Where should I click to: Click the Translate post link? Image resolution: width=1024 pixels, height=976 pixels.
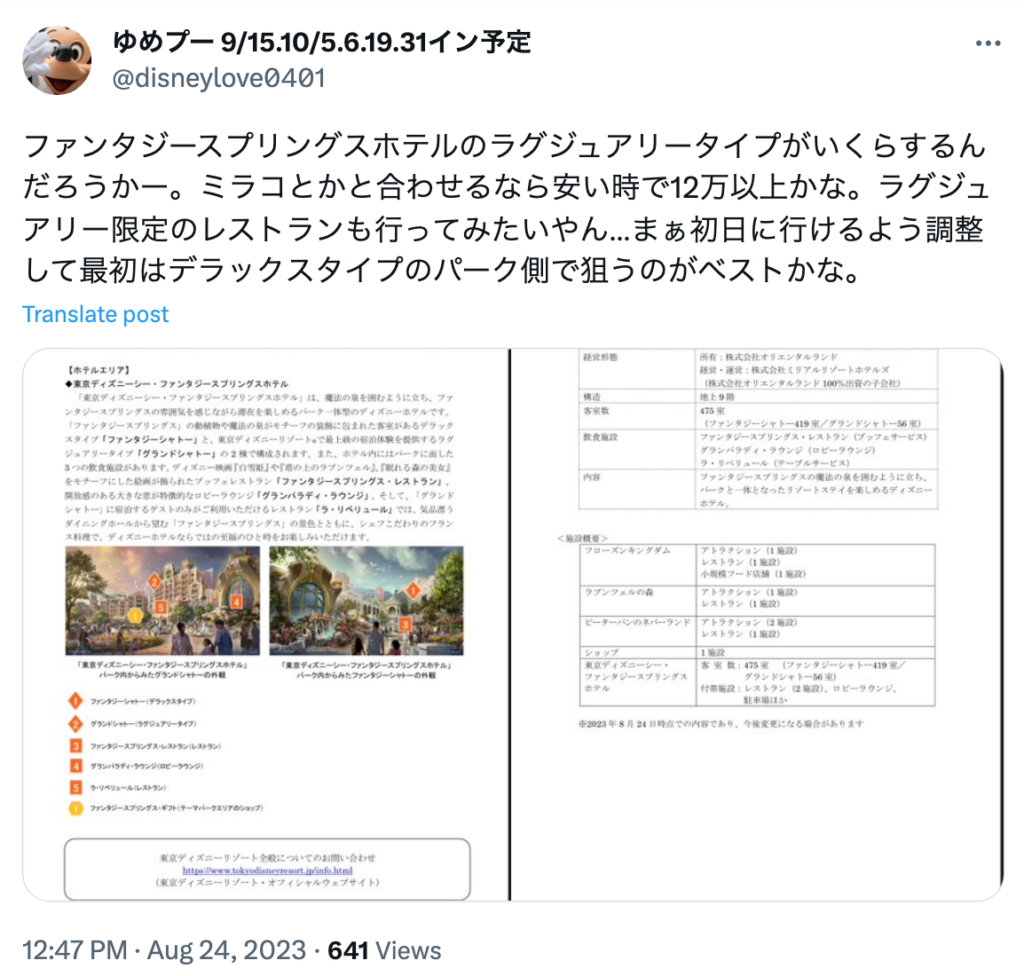click(x=95, y=314)
